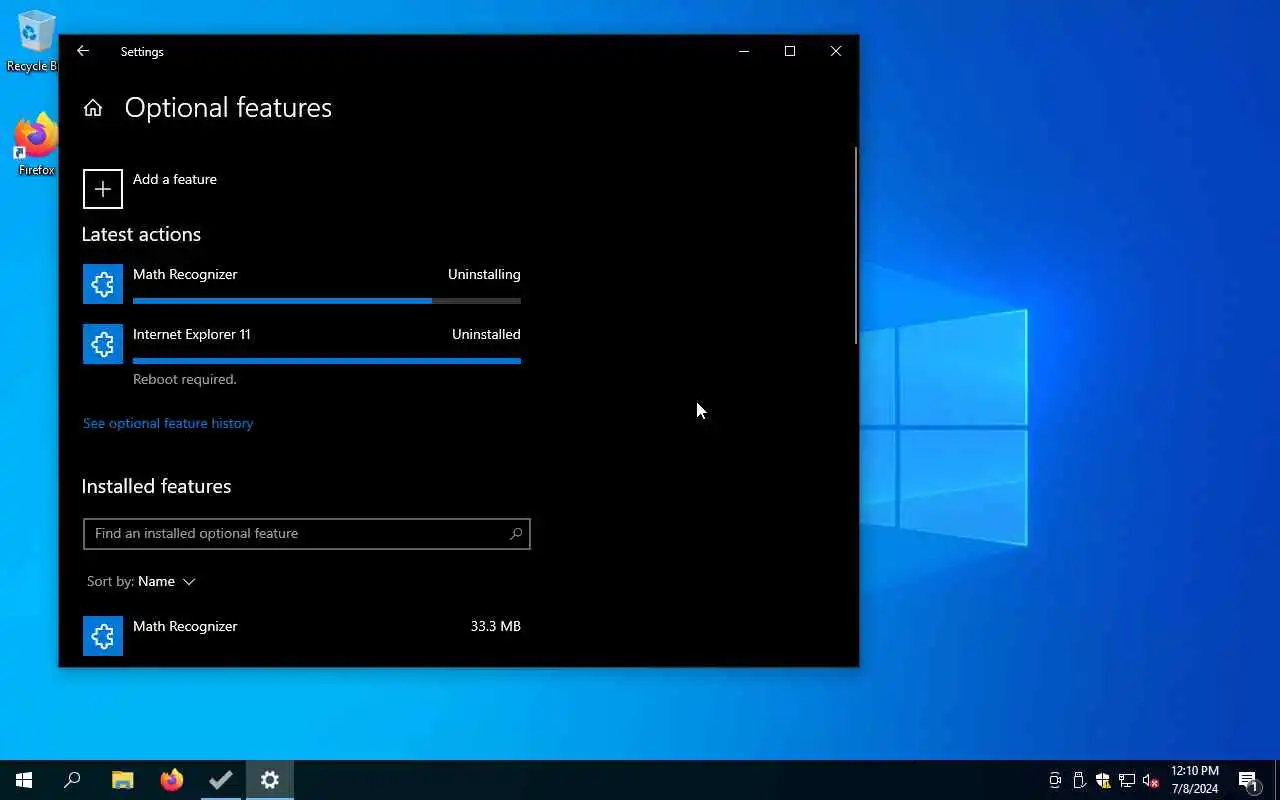Open the Firefox desktop shortcut
Screen dimensions: 1280x800
click(36, 145)
